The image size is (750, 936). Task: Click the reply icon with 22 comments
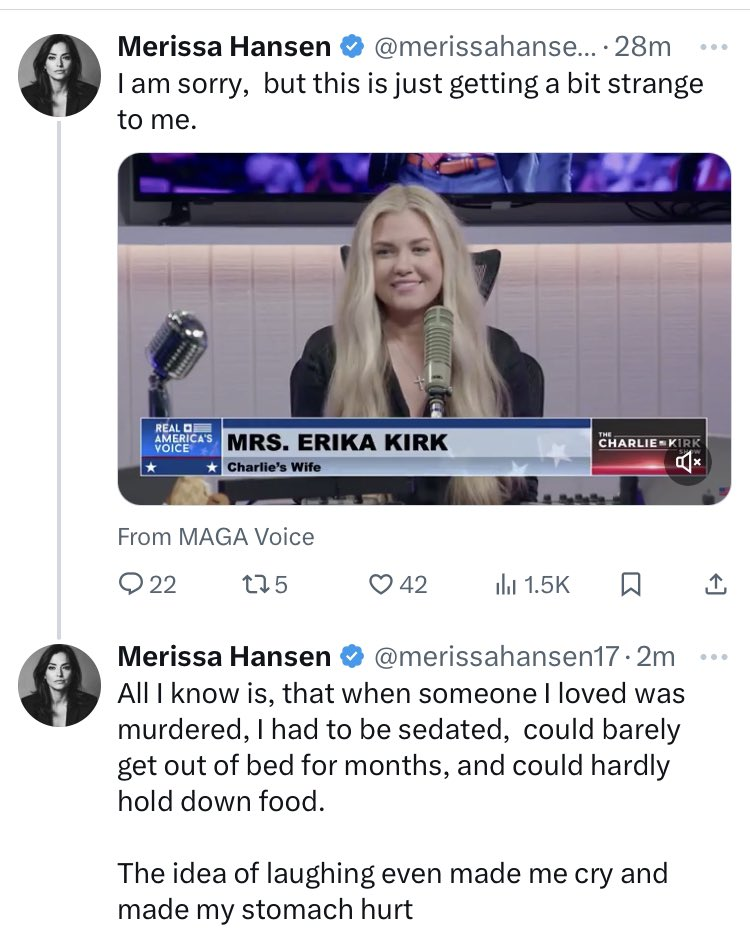(x=133, y=585)
